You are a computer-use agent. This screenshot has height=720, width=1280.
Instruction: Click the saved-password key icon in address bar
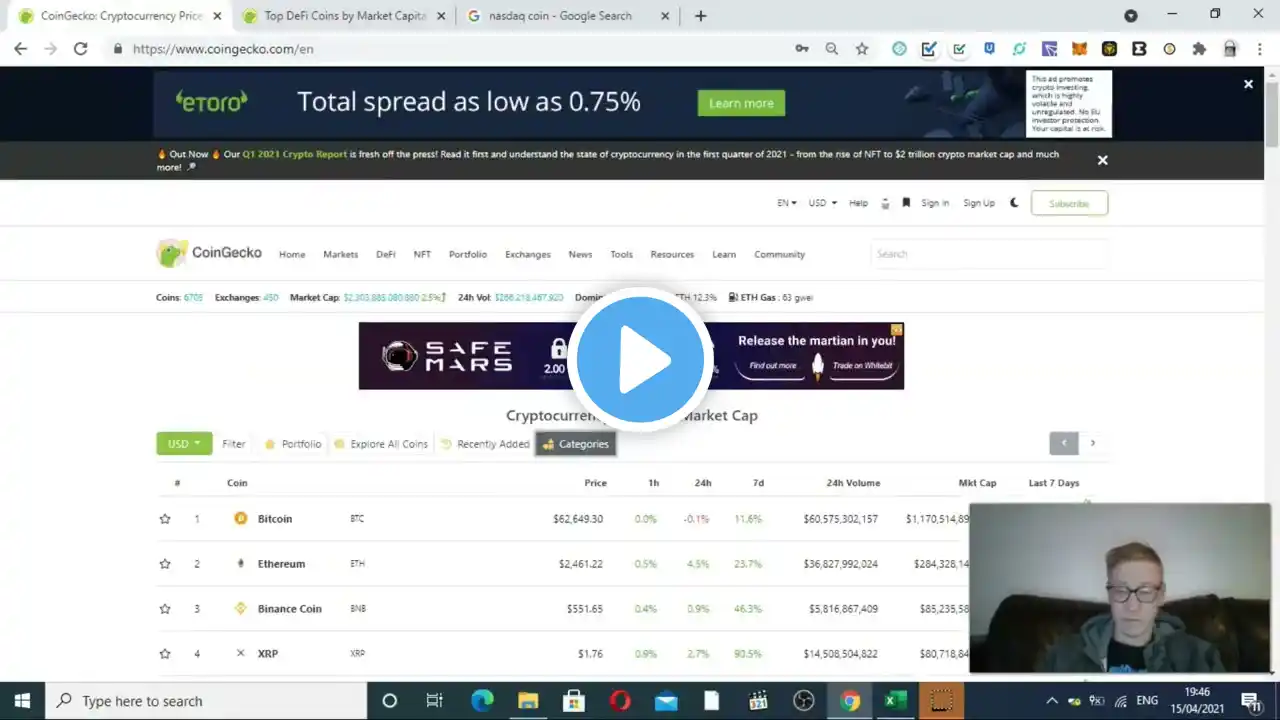(802, 48)
